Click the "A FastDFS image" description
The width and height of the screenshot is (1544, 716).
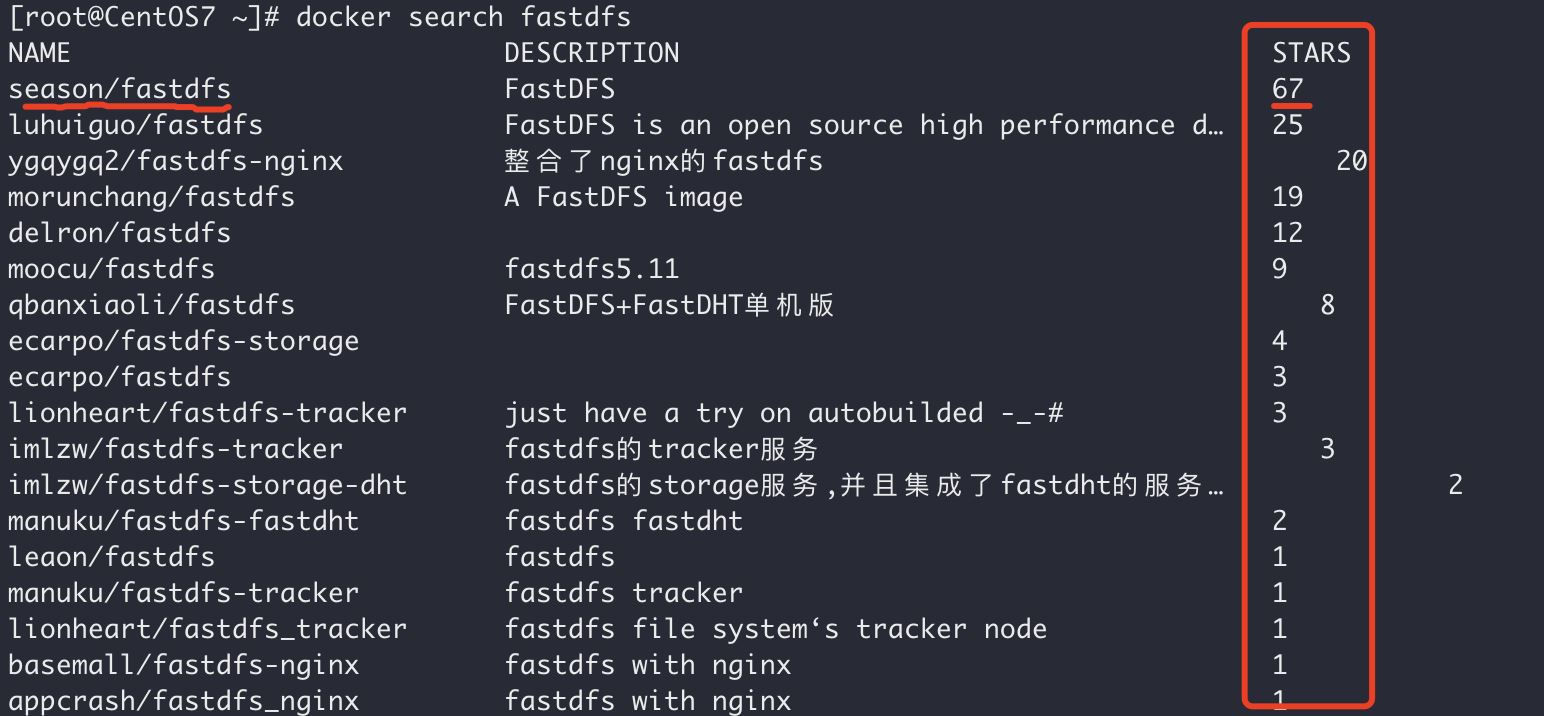624,197
